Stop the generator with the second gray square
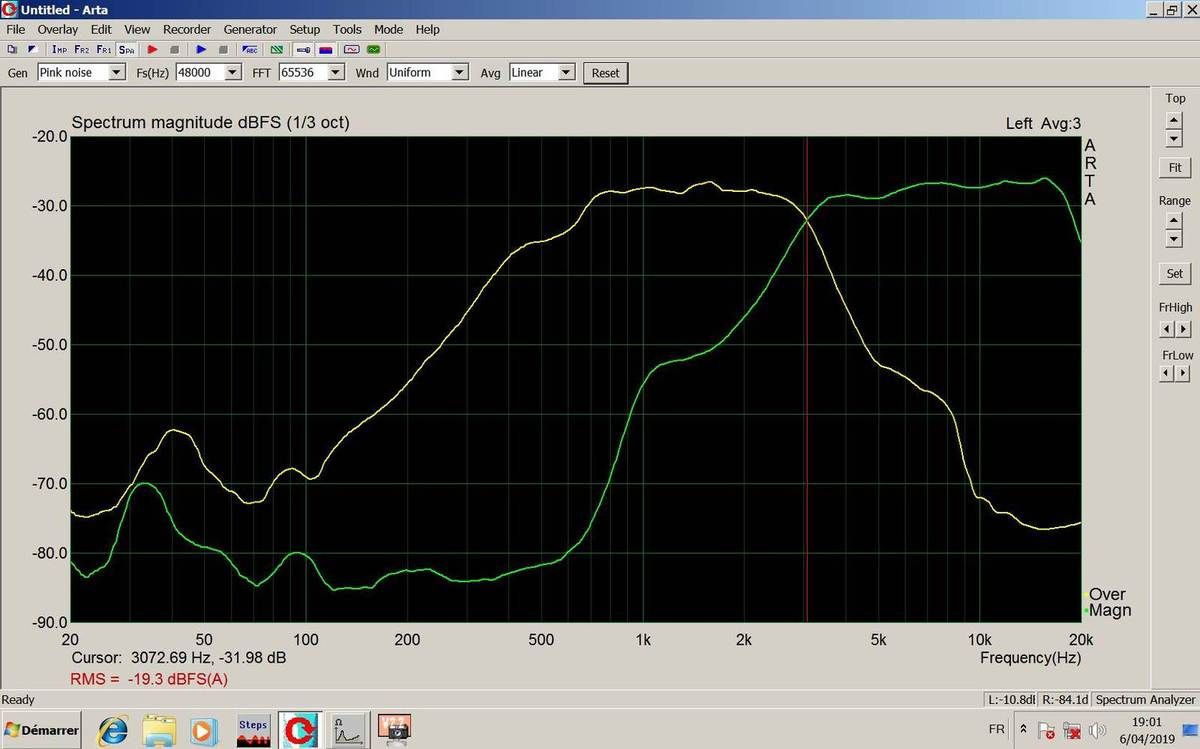The image size is (1200, 749). pyautogui.click(x=223, y=49)
